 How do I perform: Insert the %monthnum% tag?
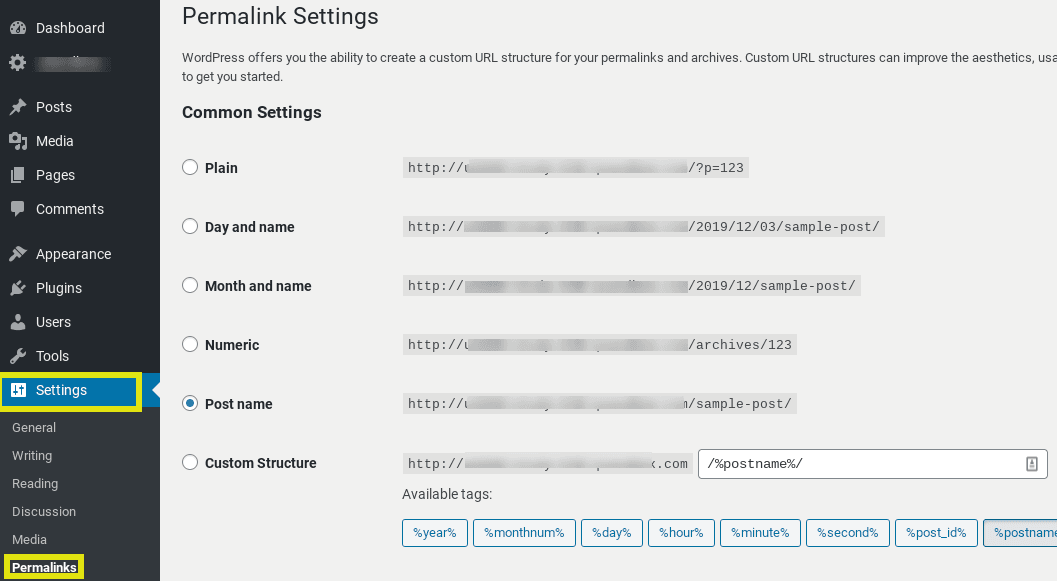(x=524, y=532)
